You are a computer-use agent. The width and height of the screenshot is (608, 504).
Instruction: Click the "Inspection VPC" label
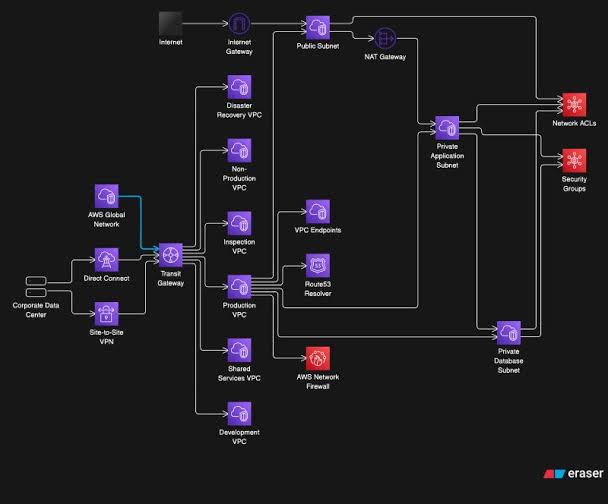click(239, 247)
